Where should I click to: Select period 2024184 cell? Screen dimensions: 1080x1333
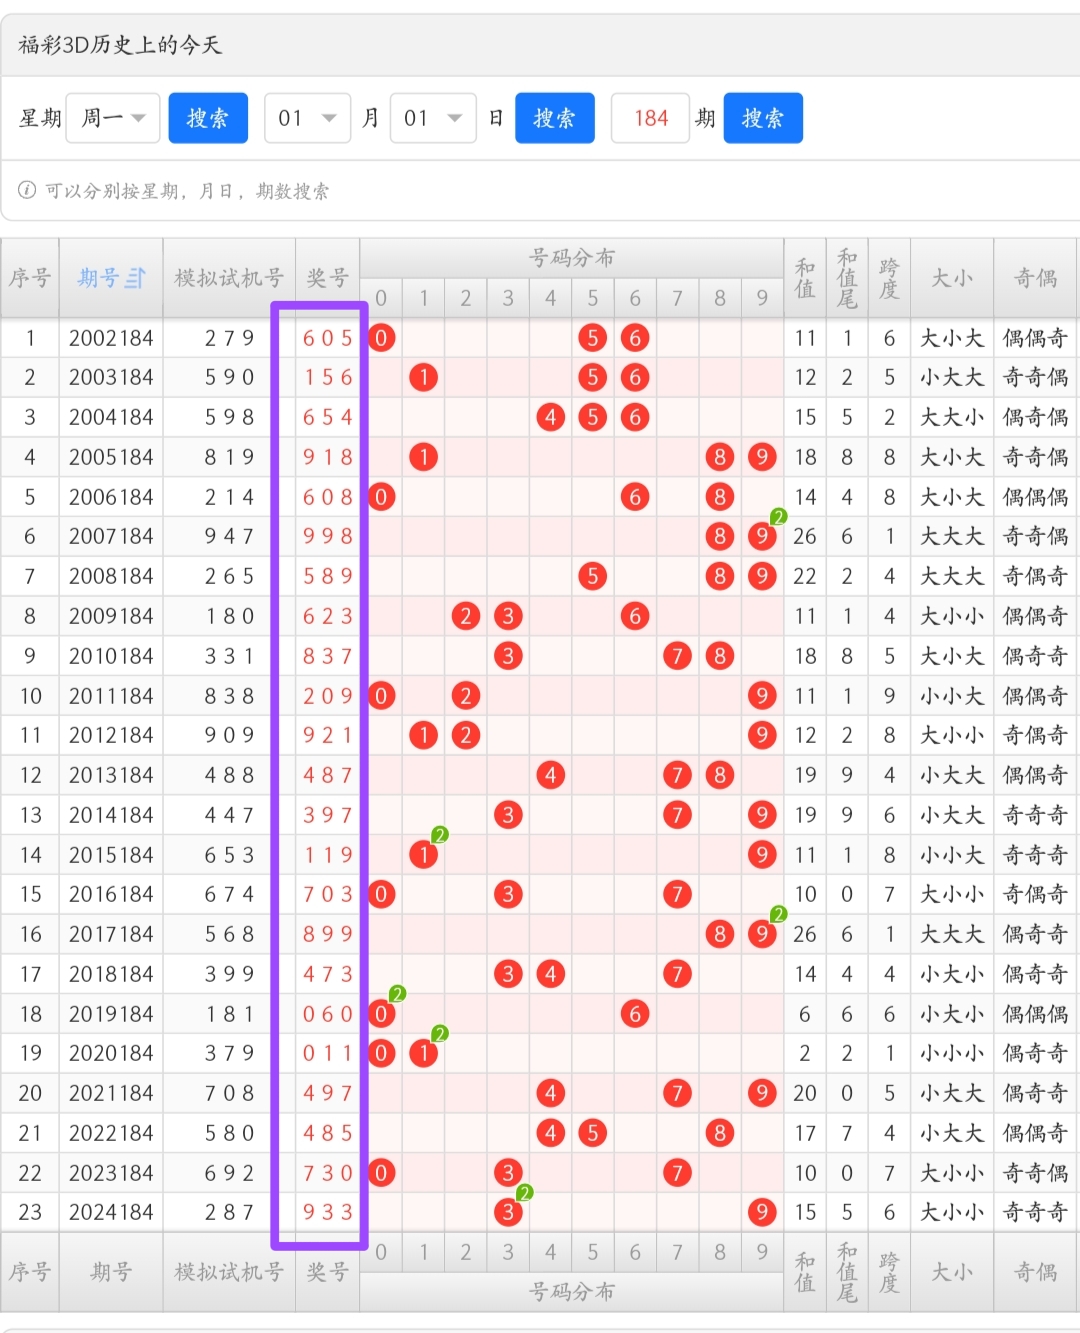tap(111, 1212)
